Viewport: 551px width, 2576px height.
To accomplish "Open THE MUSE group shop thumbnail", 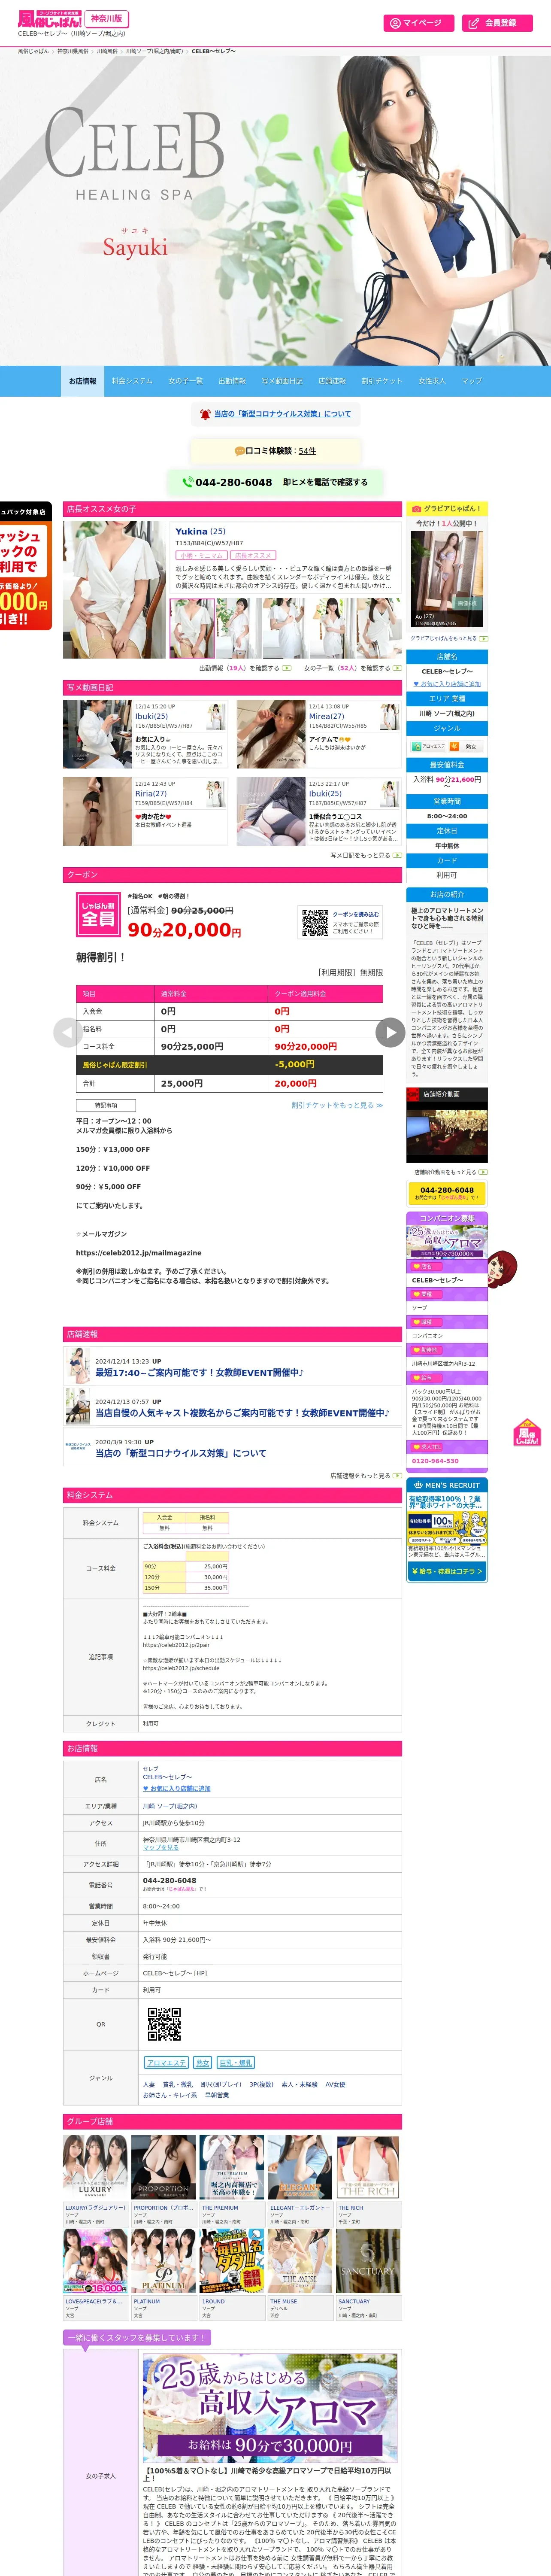I will pyautogui.click(x=299, y=2261).
